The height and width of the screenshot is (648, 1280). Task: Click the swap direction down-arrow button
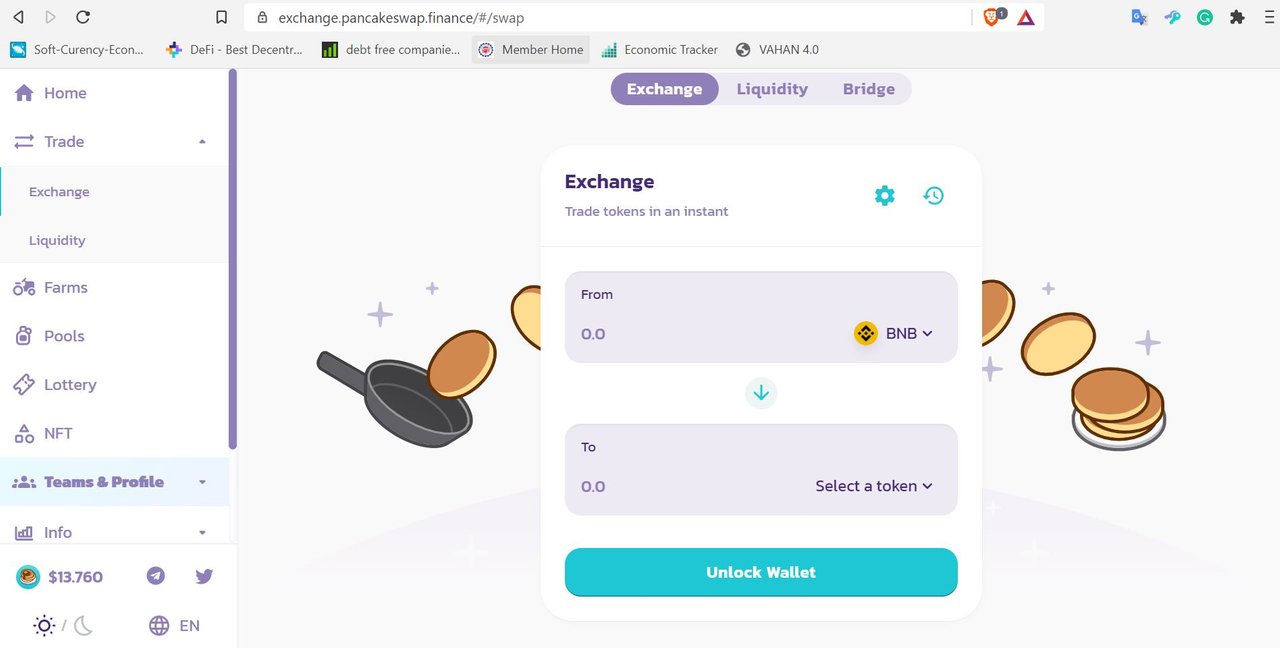click(x=761, y=393)
